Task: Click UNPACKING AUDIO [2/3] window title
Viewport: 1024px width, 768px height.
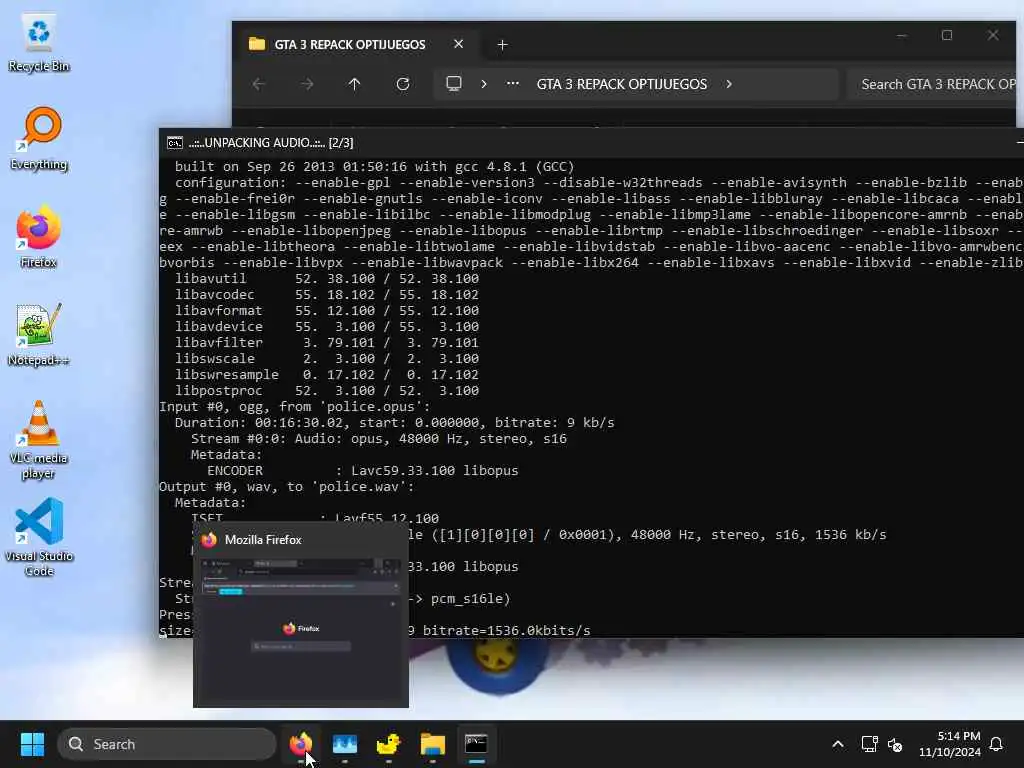Action: coord(271,143)
